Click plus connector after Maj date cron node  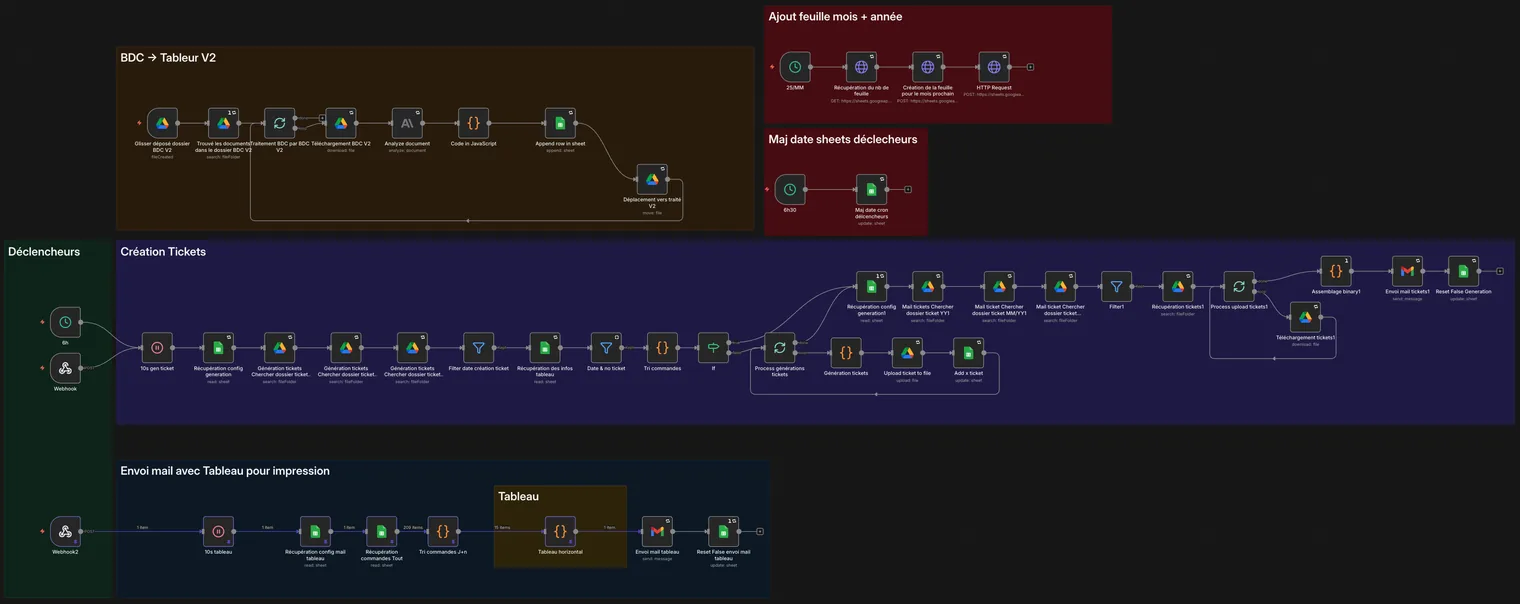(907, 189)
